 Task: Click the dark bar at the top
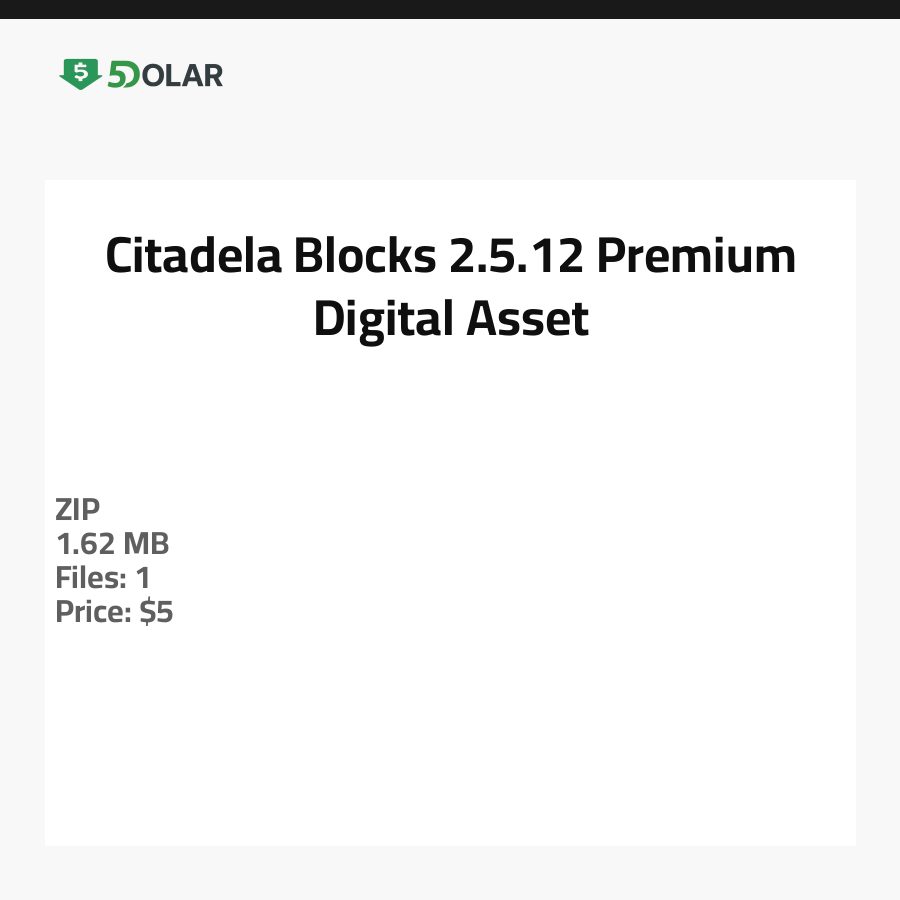tap(450, 9)
